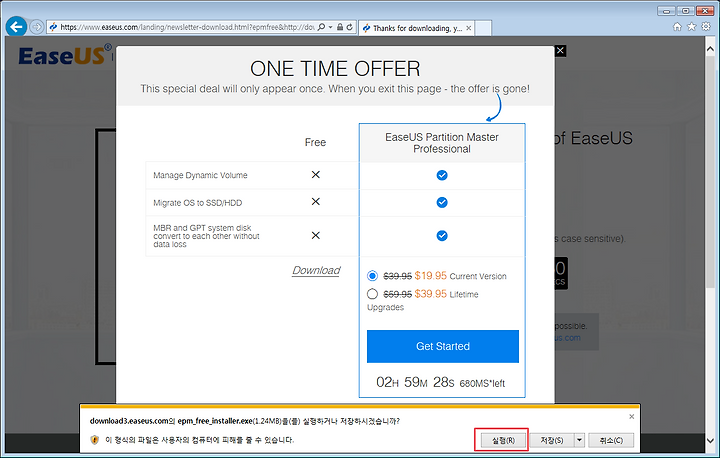Viewport: 720px width, 458px height.
Task: Click the refresh page icon
Action: [x=349, y=27]
